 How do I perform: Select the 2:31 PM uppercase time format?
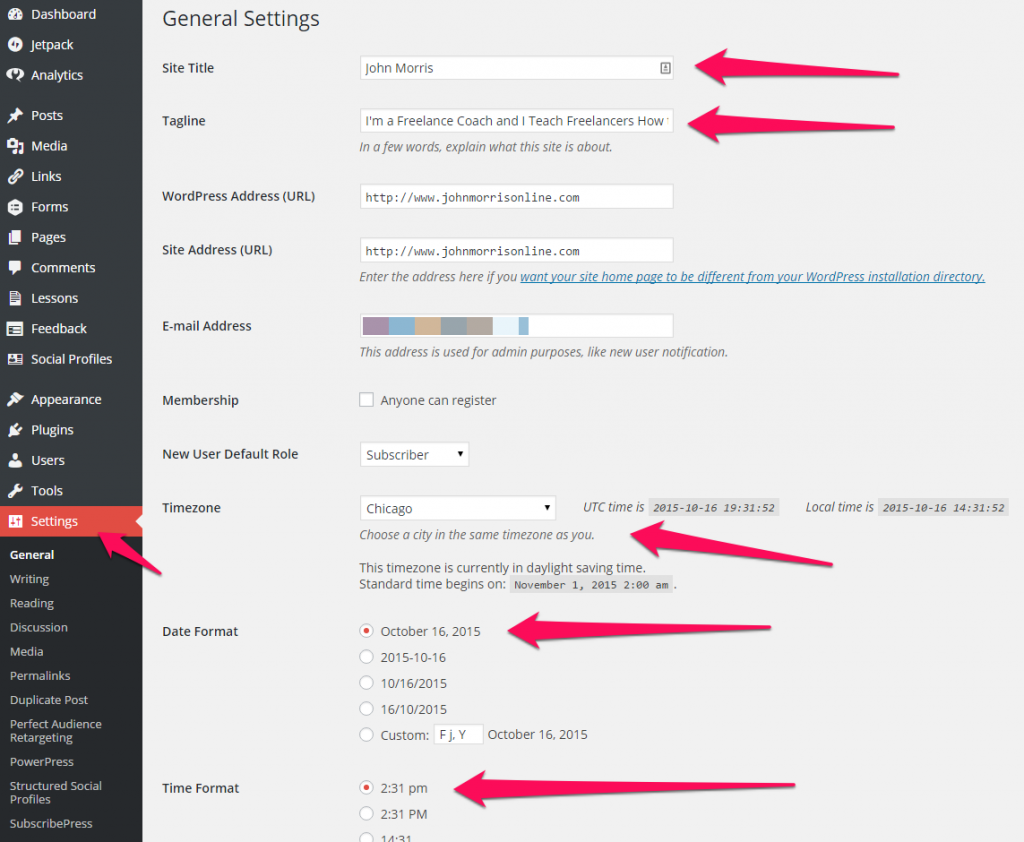coord(366,814)
